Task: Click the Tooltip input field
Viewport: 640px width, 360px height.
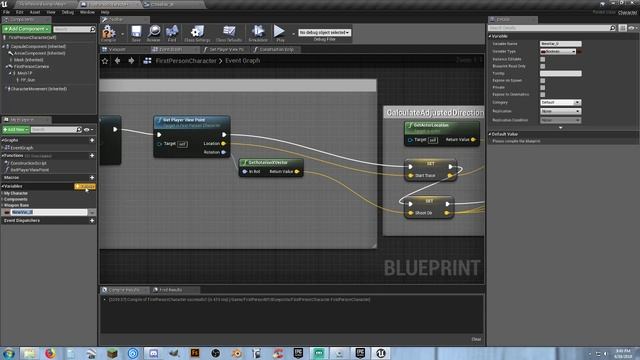Action: [560, 73]
